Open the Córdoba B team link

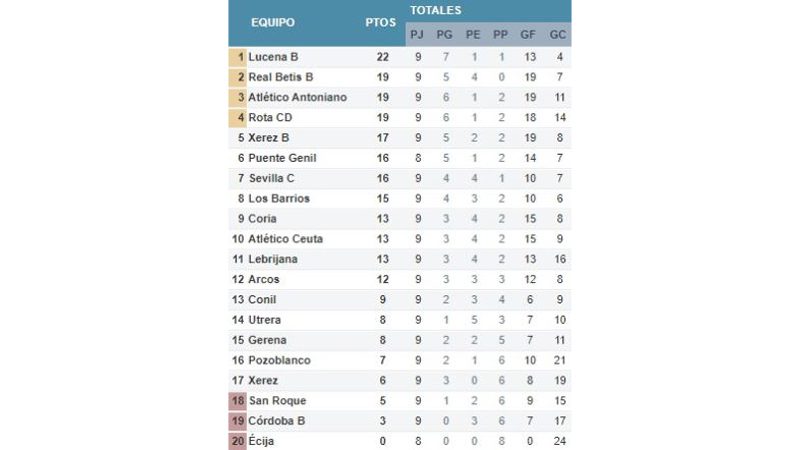(277, 421)
